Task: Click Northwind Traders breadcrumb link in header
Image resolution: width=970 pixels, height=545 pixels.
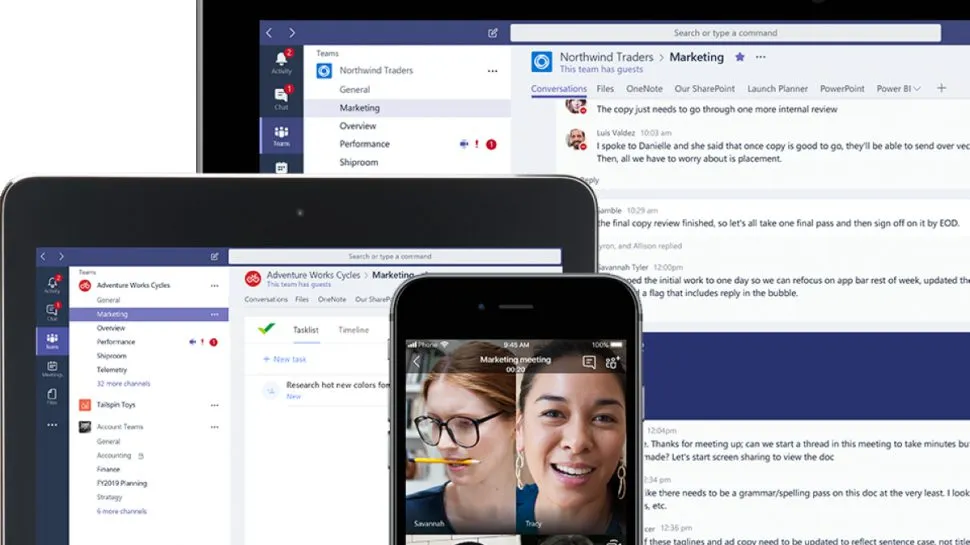Action: point(606,57)
